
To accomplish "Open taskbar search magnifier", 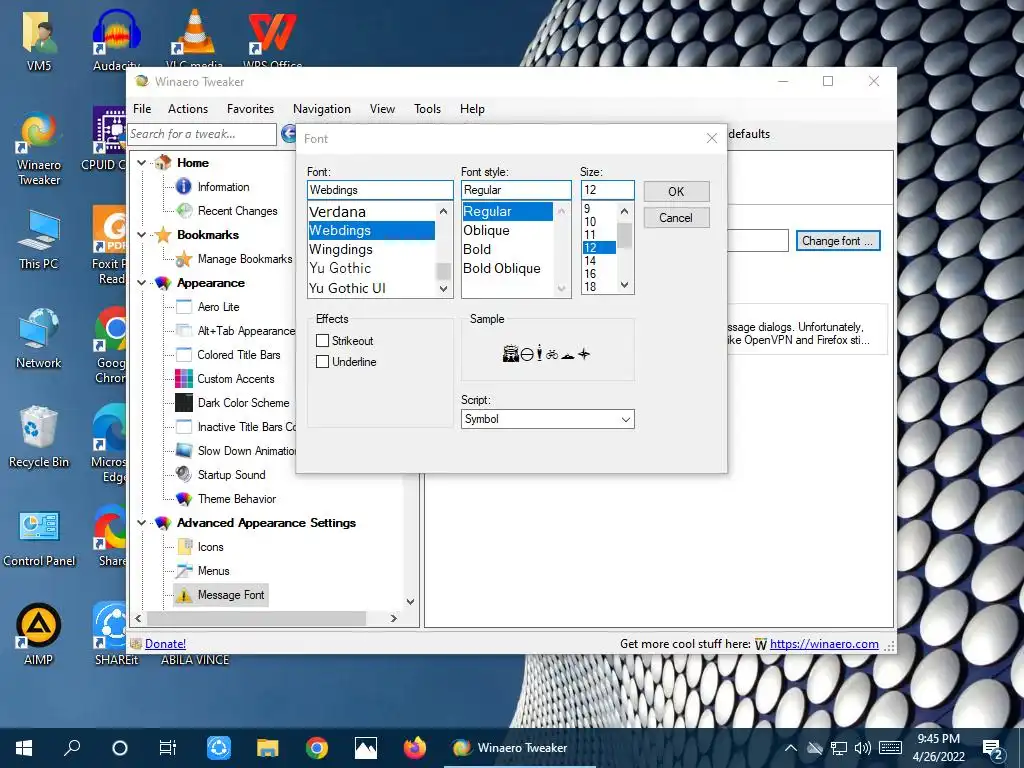I will (72, 748).
